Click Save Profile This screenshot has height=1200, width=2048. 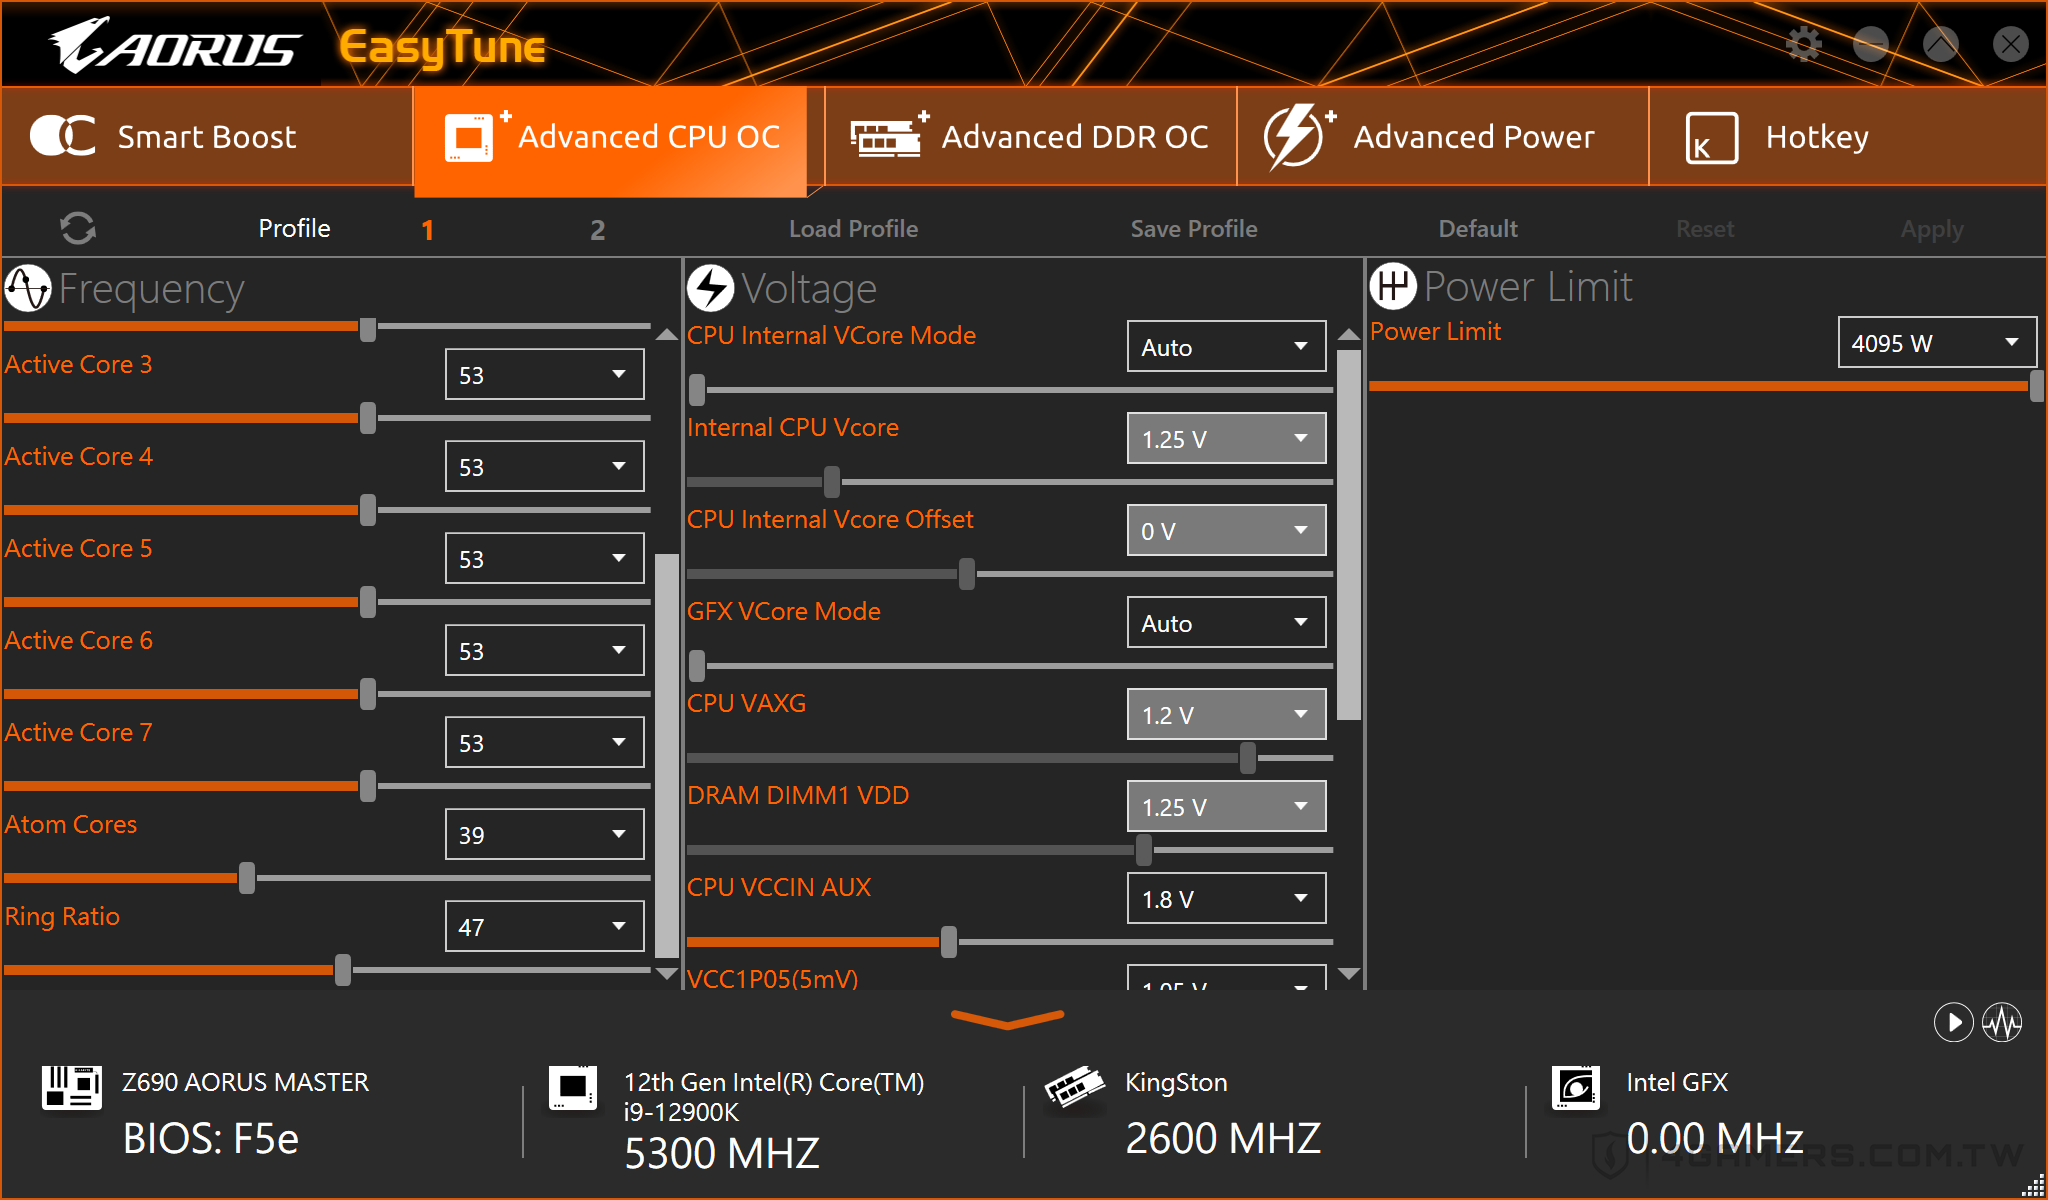1194,229
